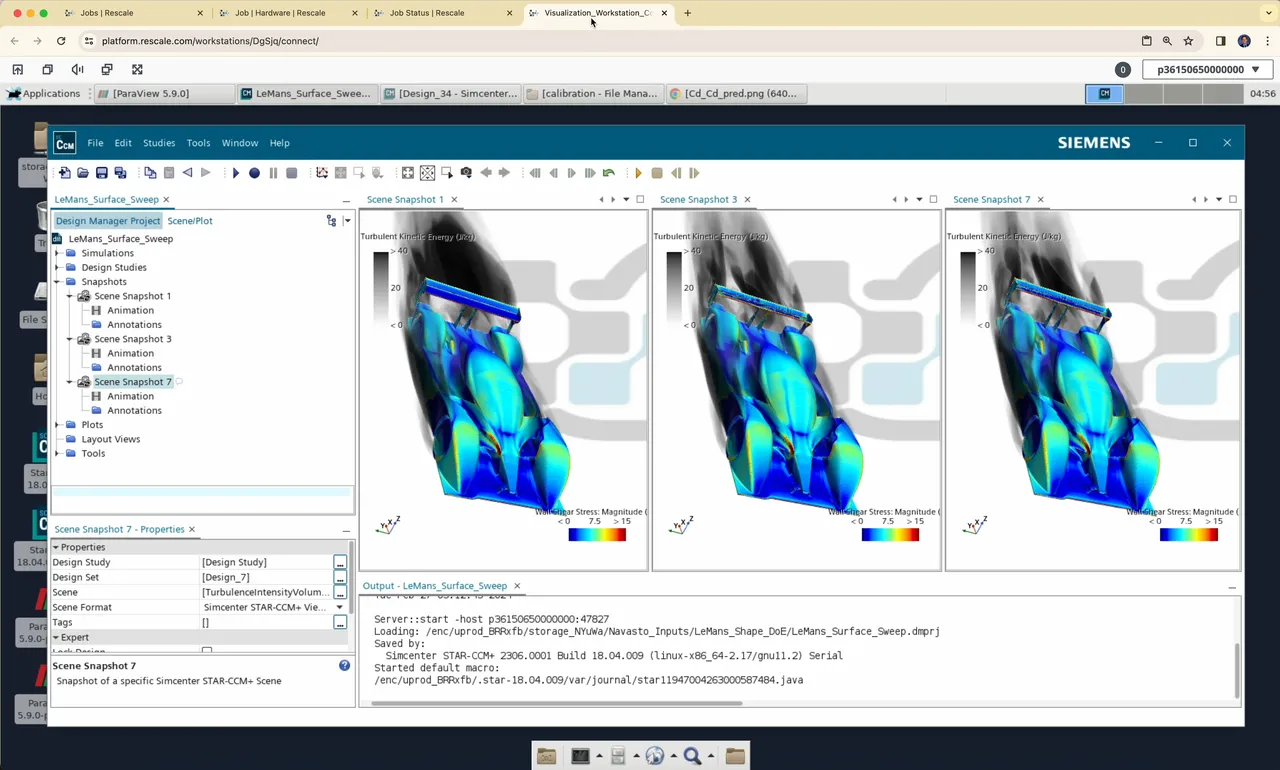1280x770 pixels.
Task: Open the Applications menu in the taskbar
Action: pos(43,93)
